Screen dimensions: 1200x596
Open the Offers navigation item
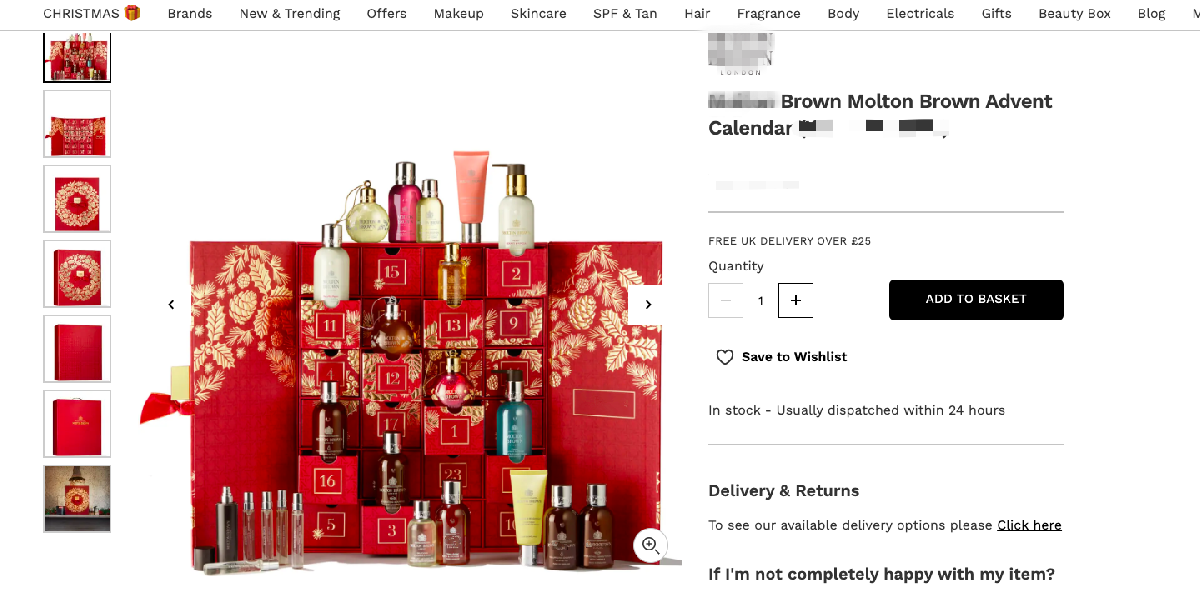pyautogui.click(x=387, y=13)
